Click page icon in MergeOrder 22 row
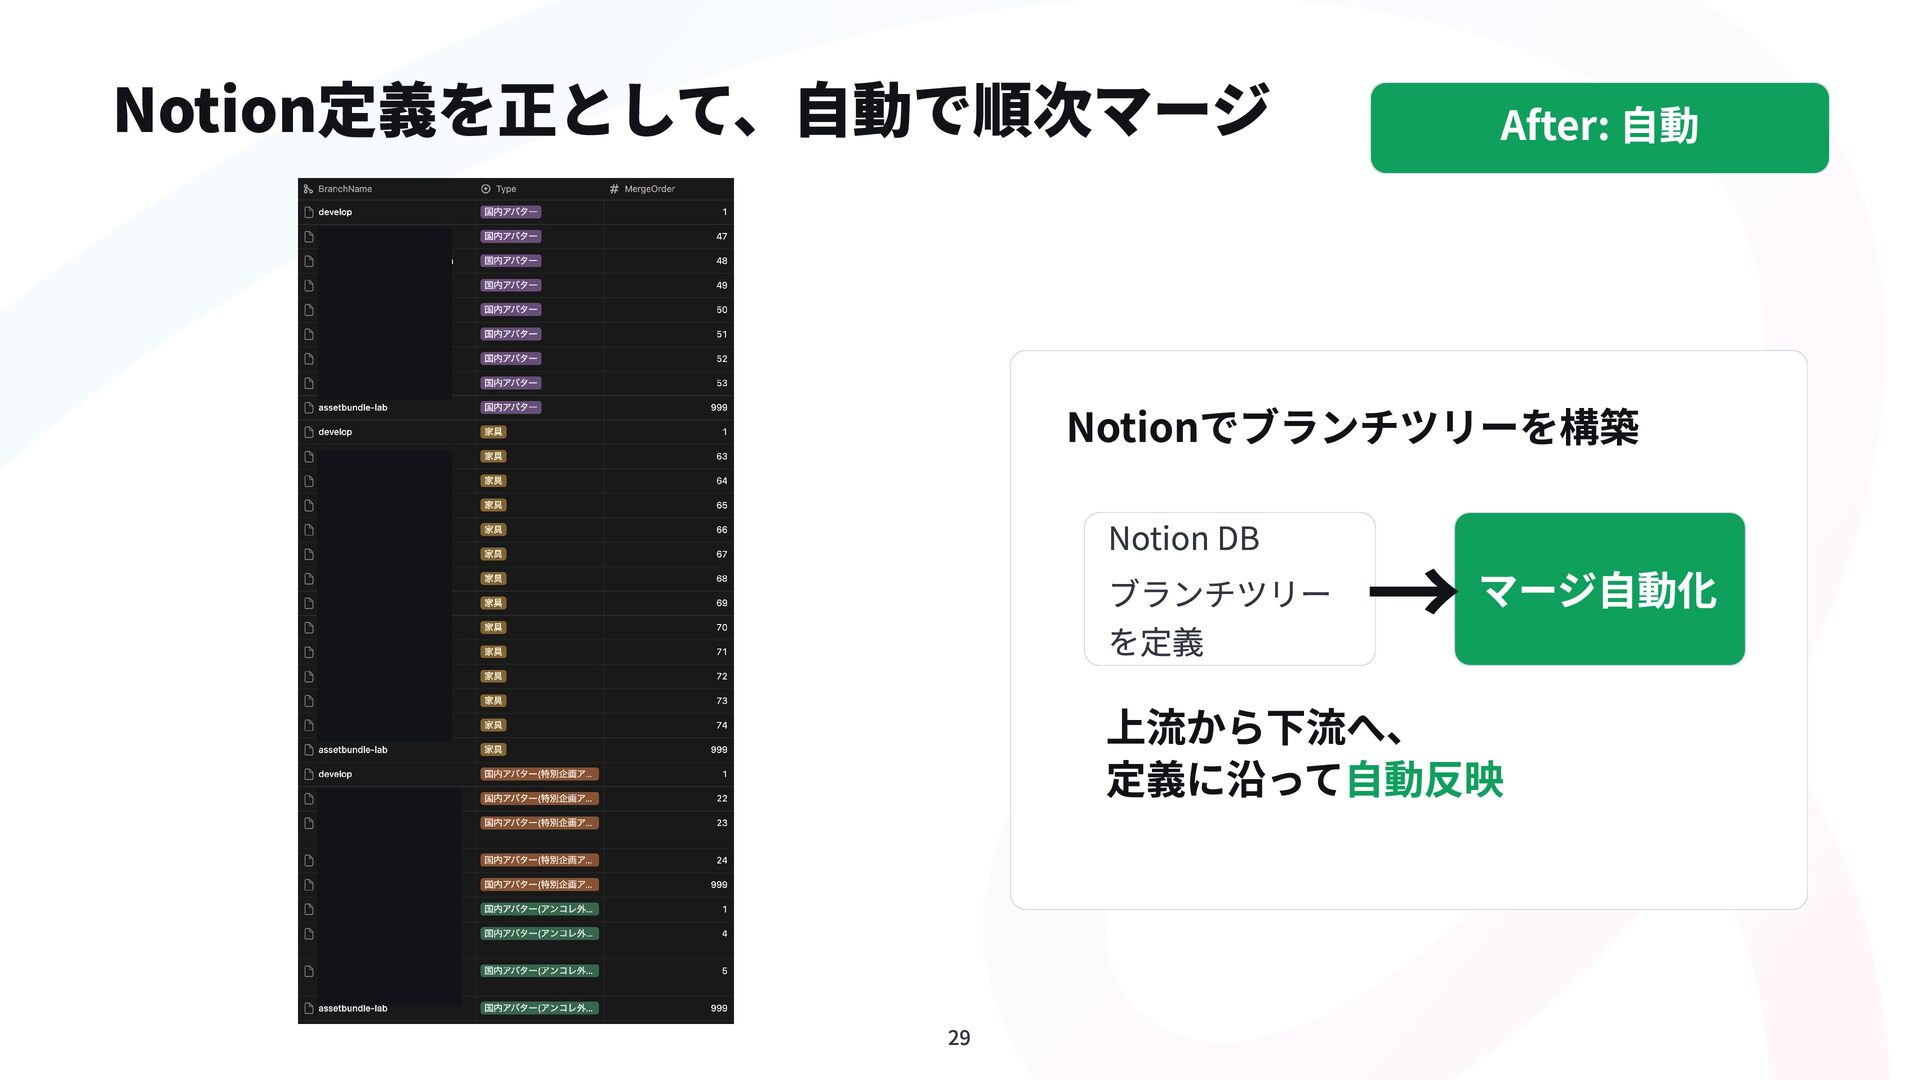The image size is (1920, 1080). (x=309, y=799)
